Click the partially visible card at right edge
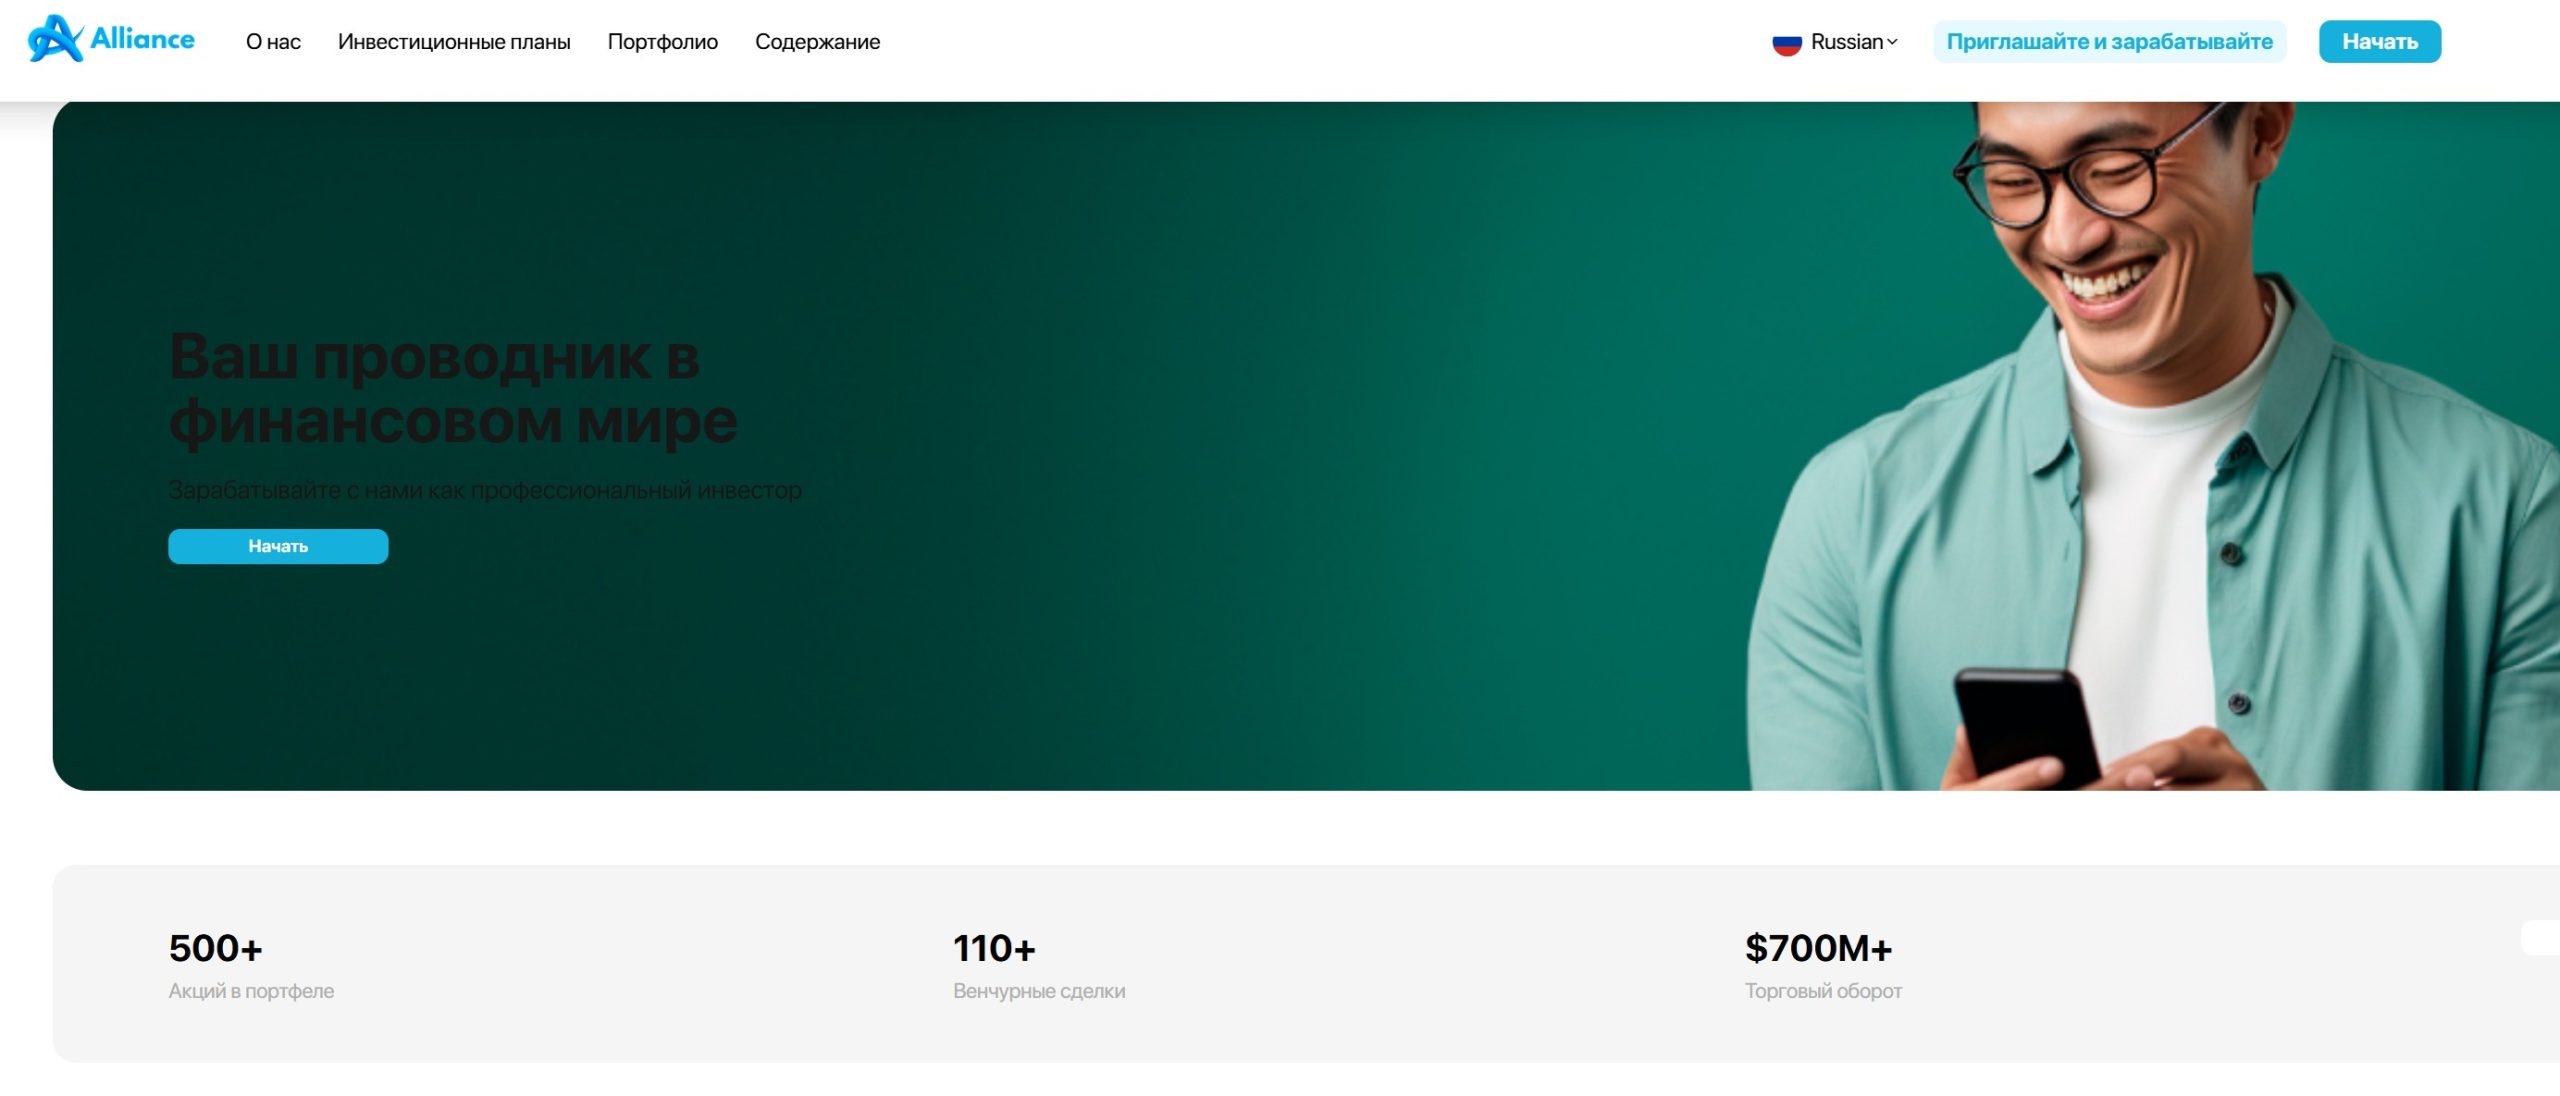The image size is (2560, 1096). 2540,938
